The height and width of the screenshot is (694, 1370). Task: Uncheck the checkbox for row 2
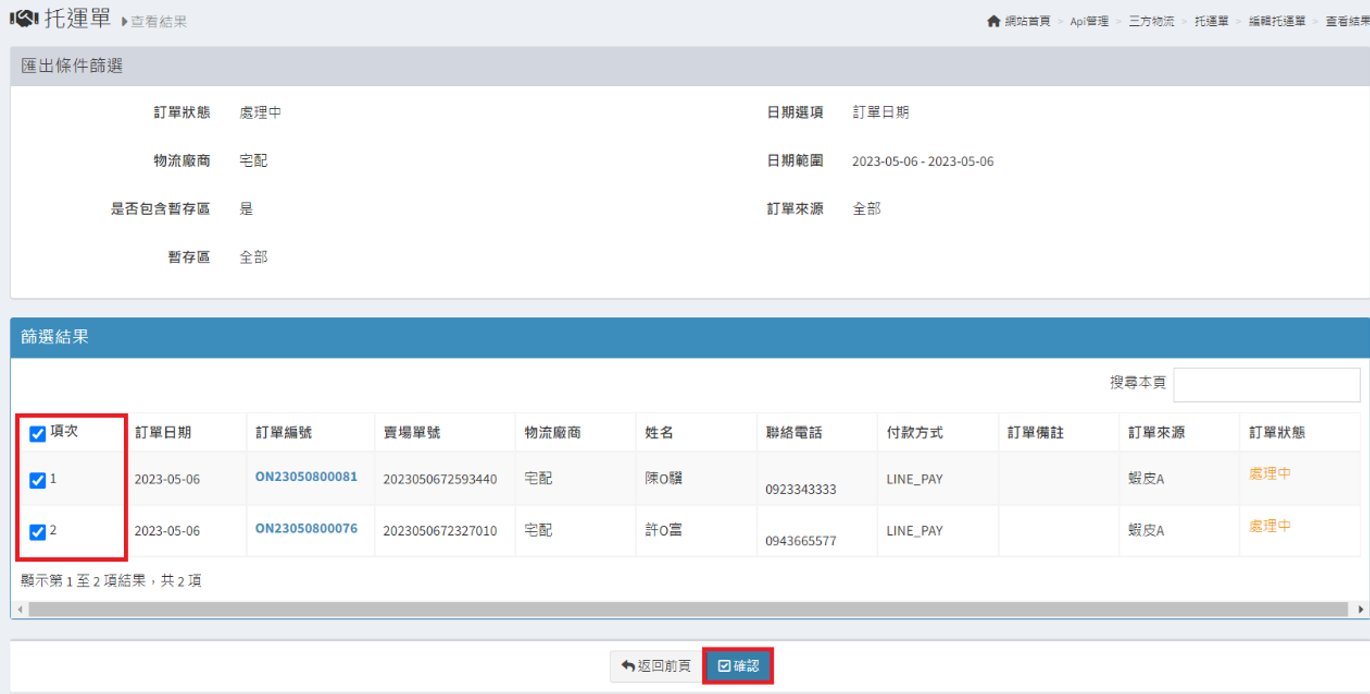point(38,532)
